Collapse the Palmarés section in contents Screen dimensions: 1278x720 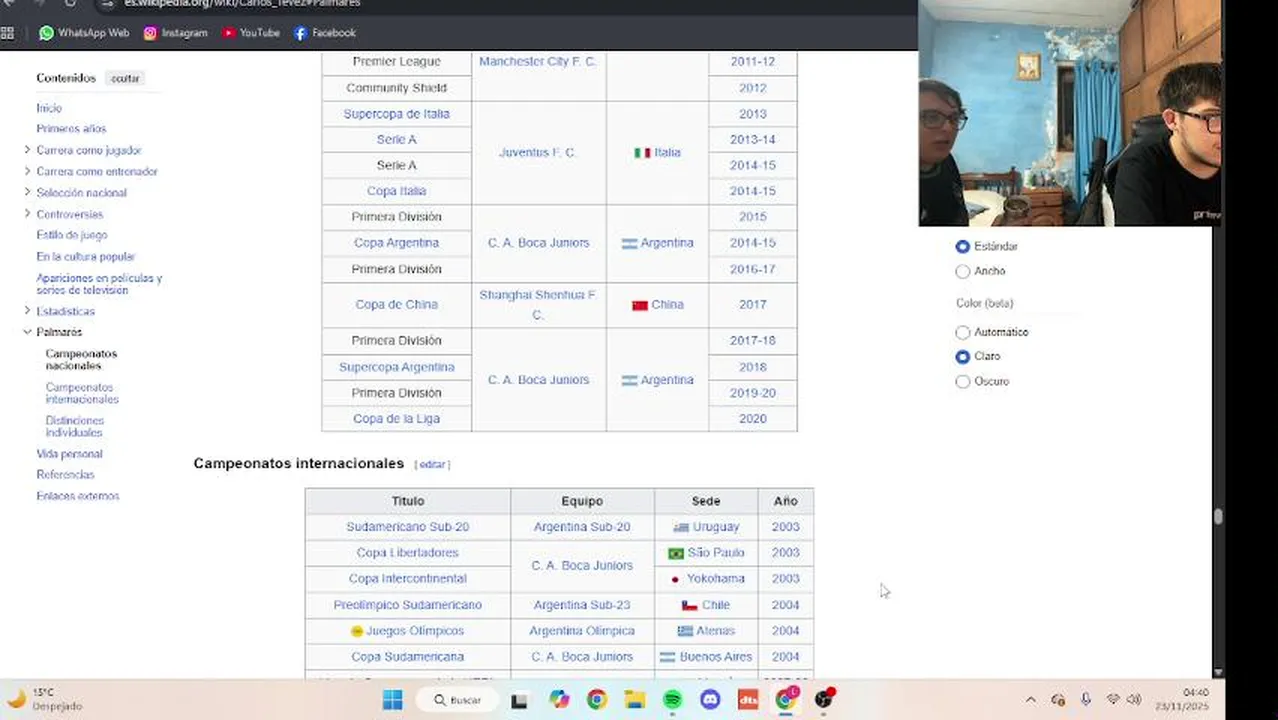[27, 332]
